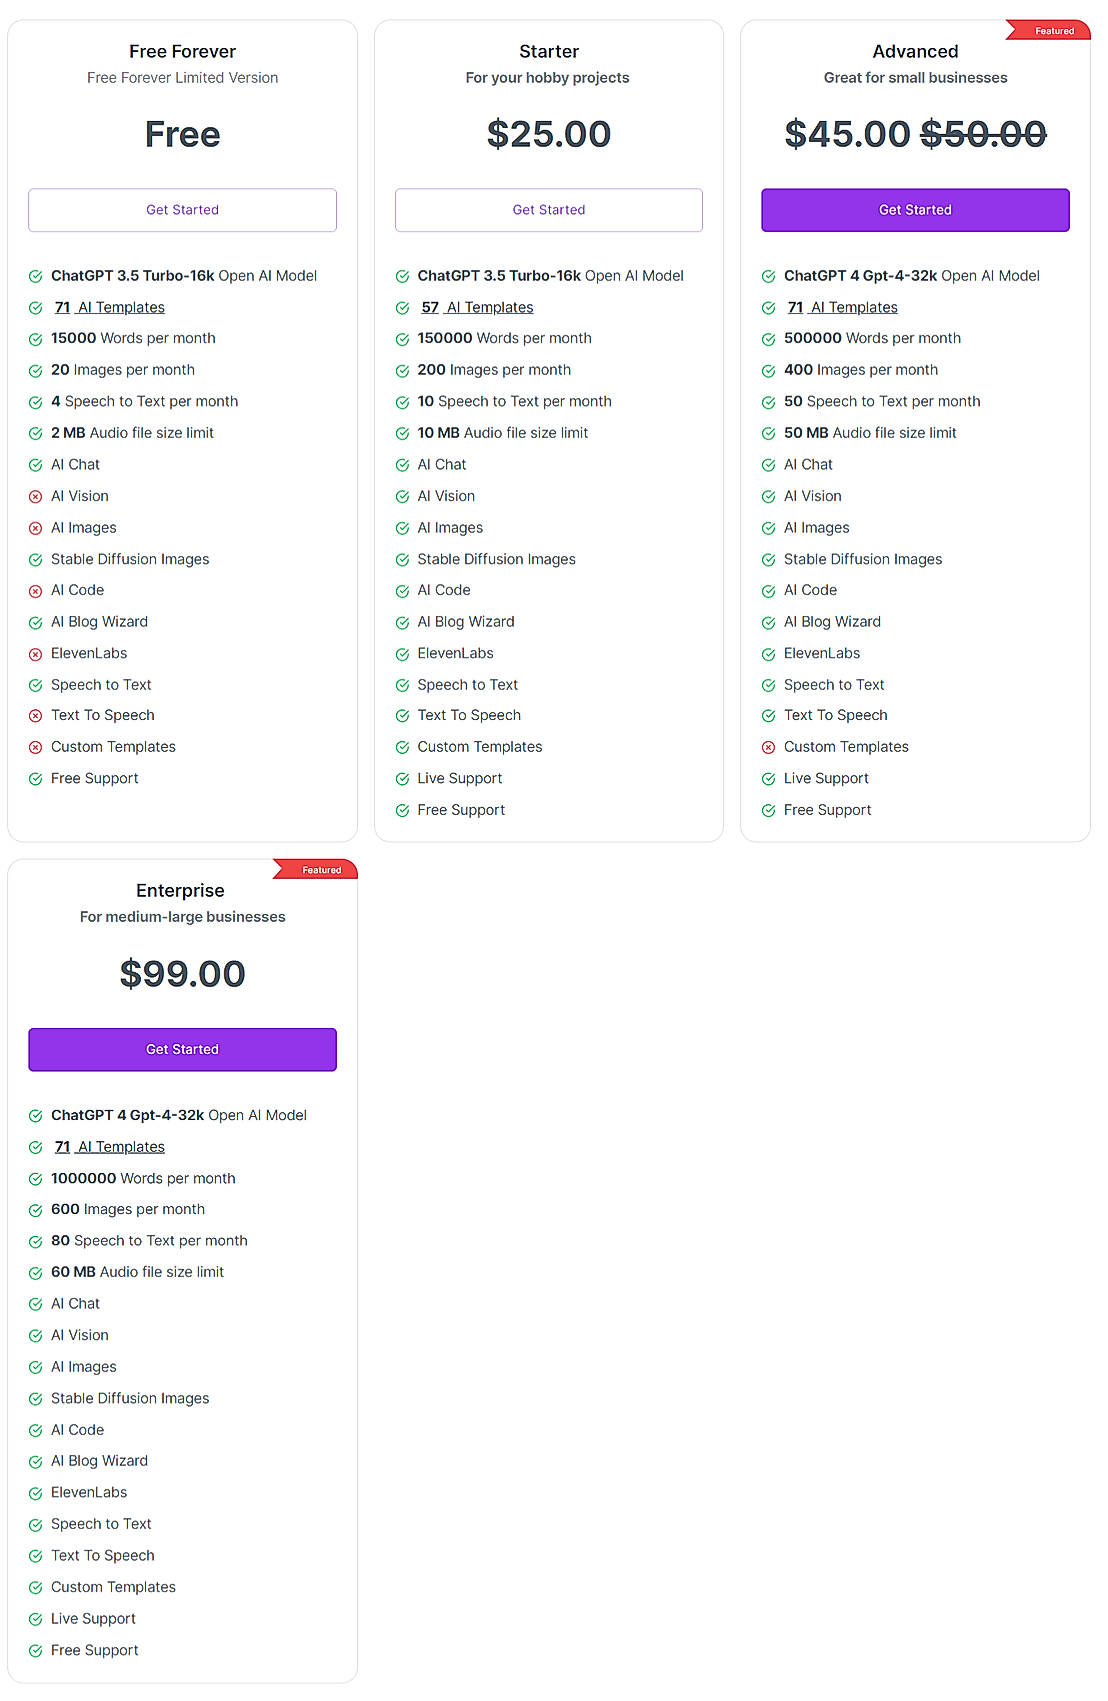
Task: Open 71 AI Templates link in Free Forever
Action: (x=110, y=307)
